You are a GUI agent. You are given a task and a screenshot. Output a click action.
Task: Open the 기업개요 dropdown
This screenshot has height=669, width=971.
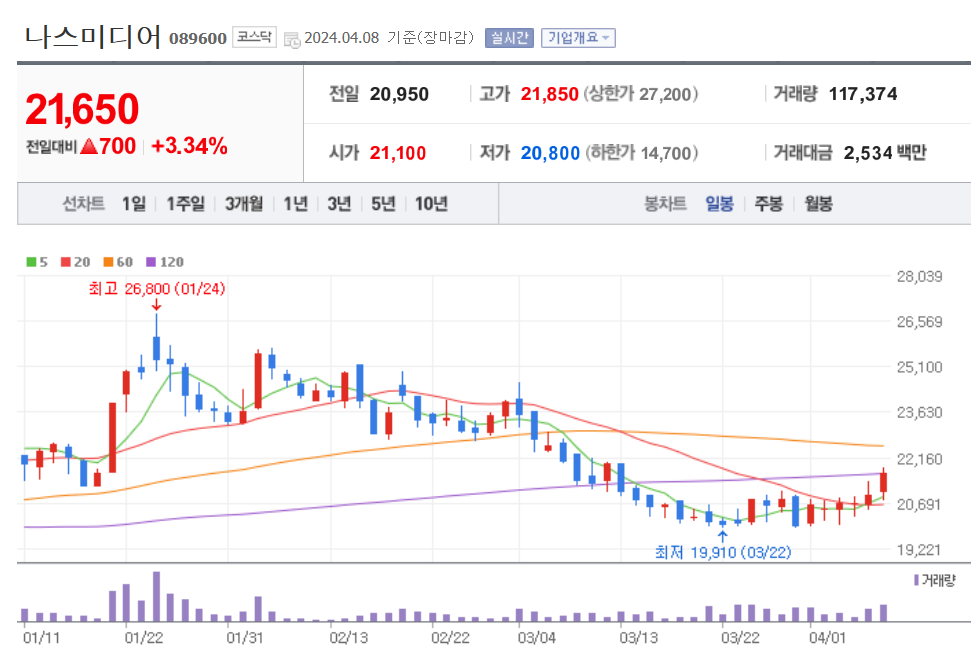click(578, 38)
